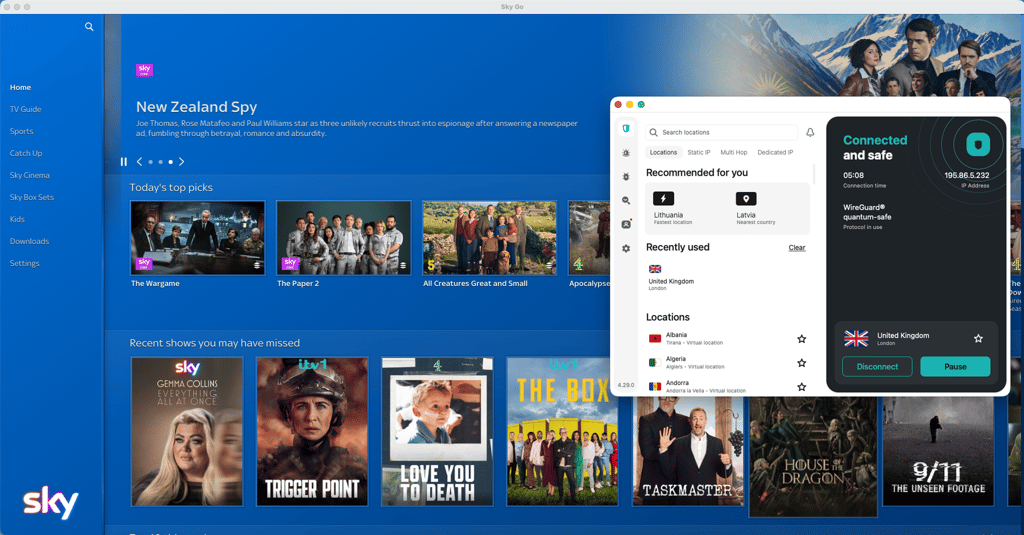Click the Sky logo in sidebar
This screenshot has height=535, width=1024.
[x=51, y=503]
